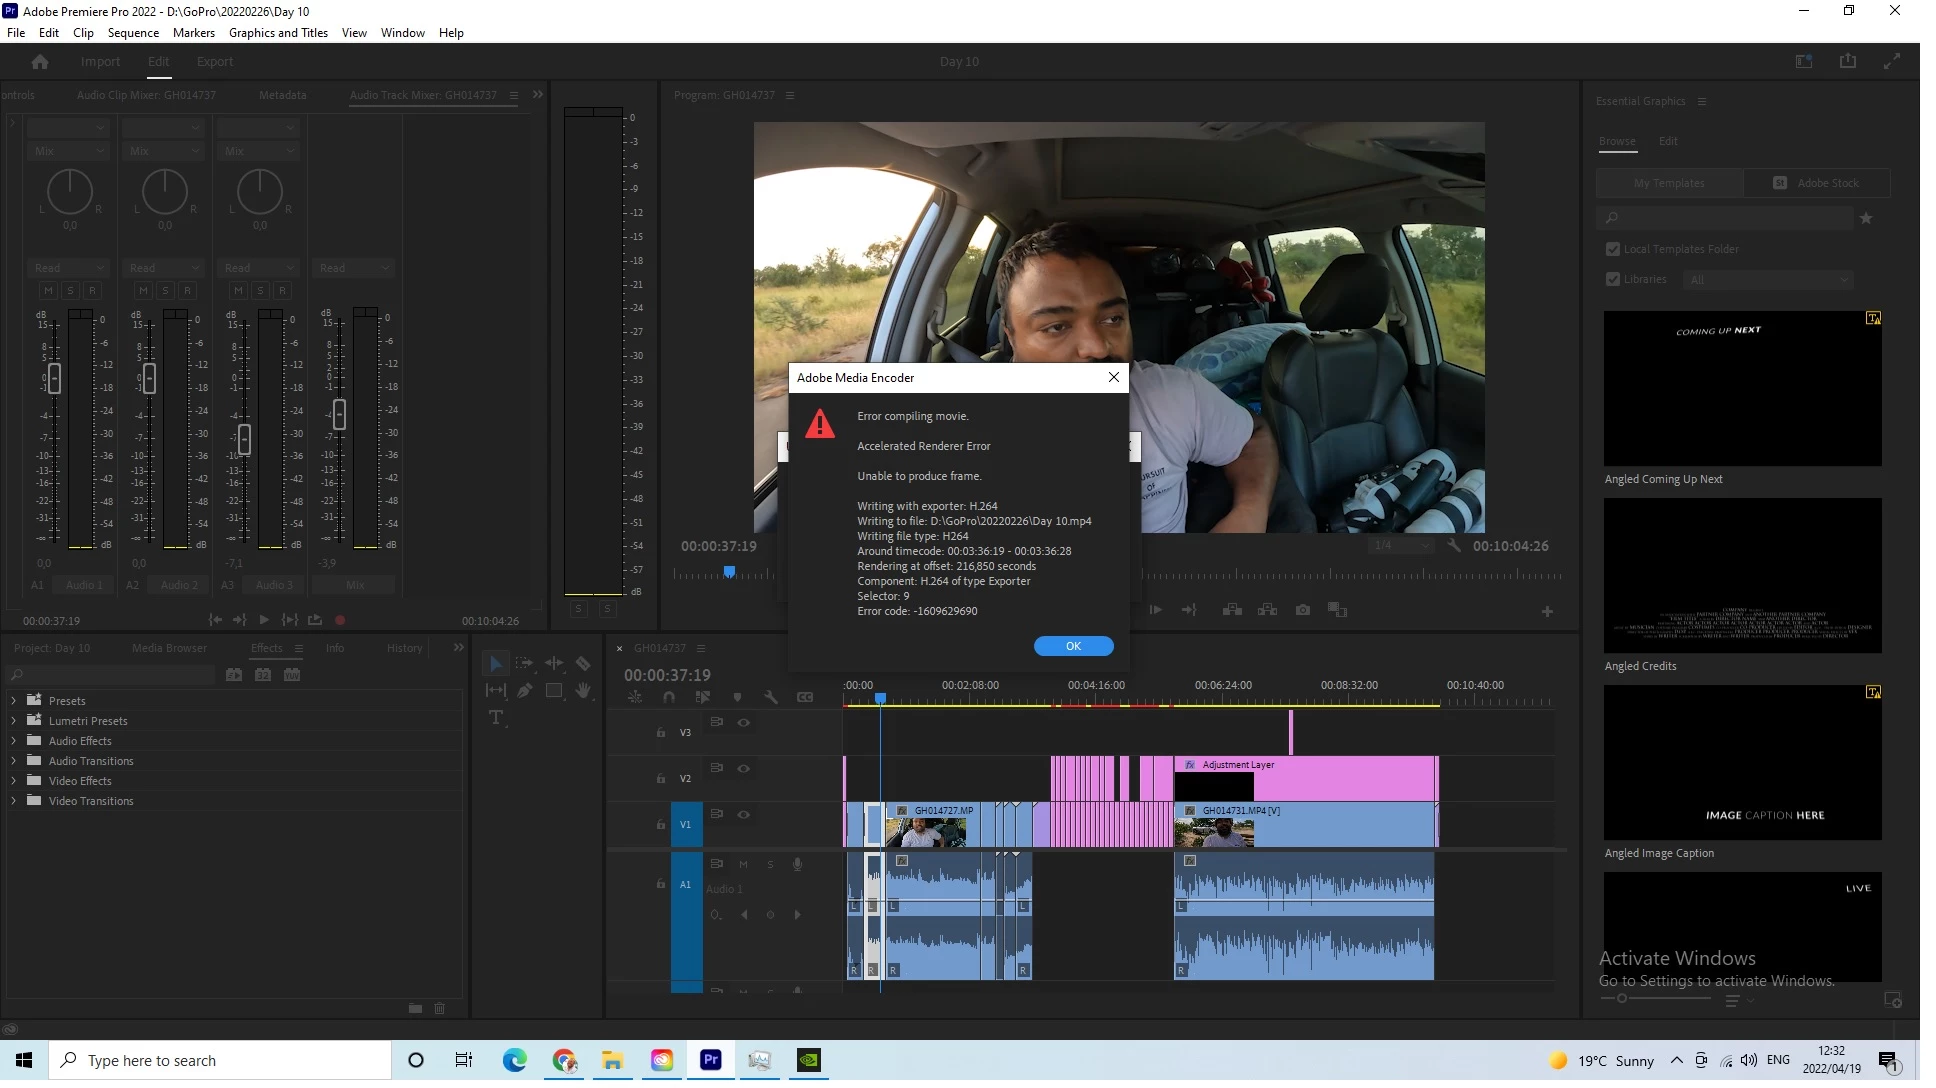The height and width of the screenshot is (1088, 1936).
Task: Uncheck Local Templates Folder checkbox
Action: [x=1612, y=249]
